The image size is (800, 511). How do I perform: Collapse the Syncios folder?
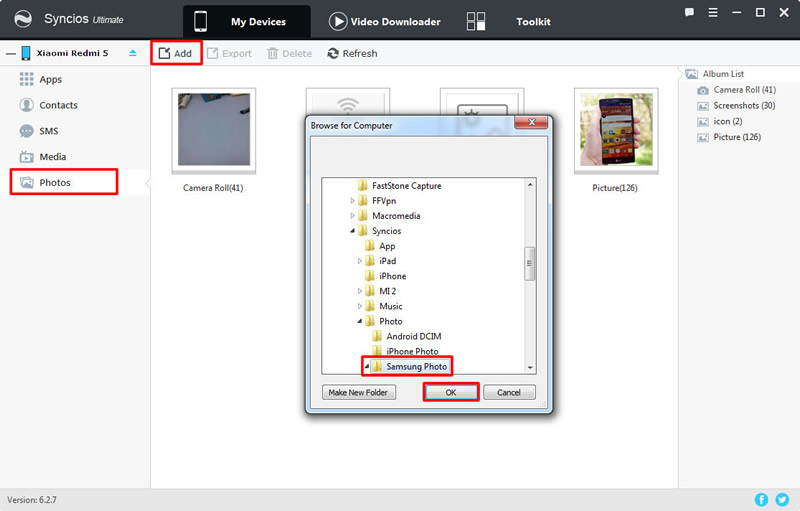point(352,231)
